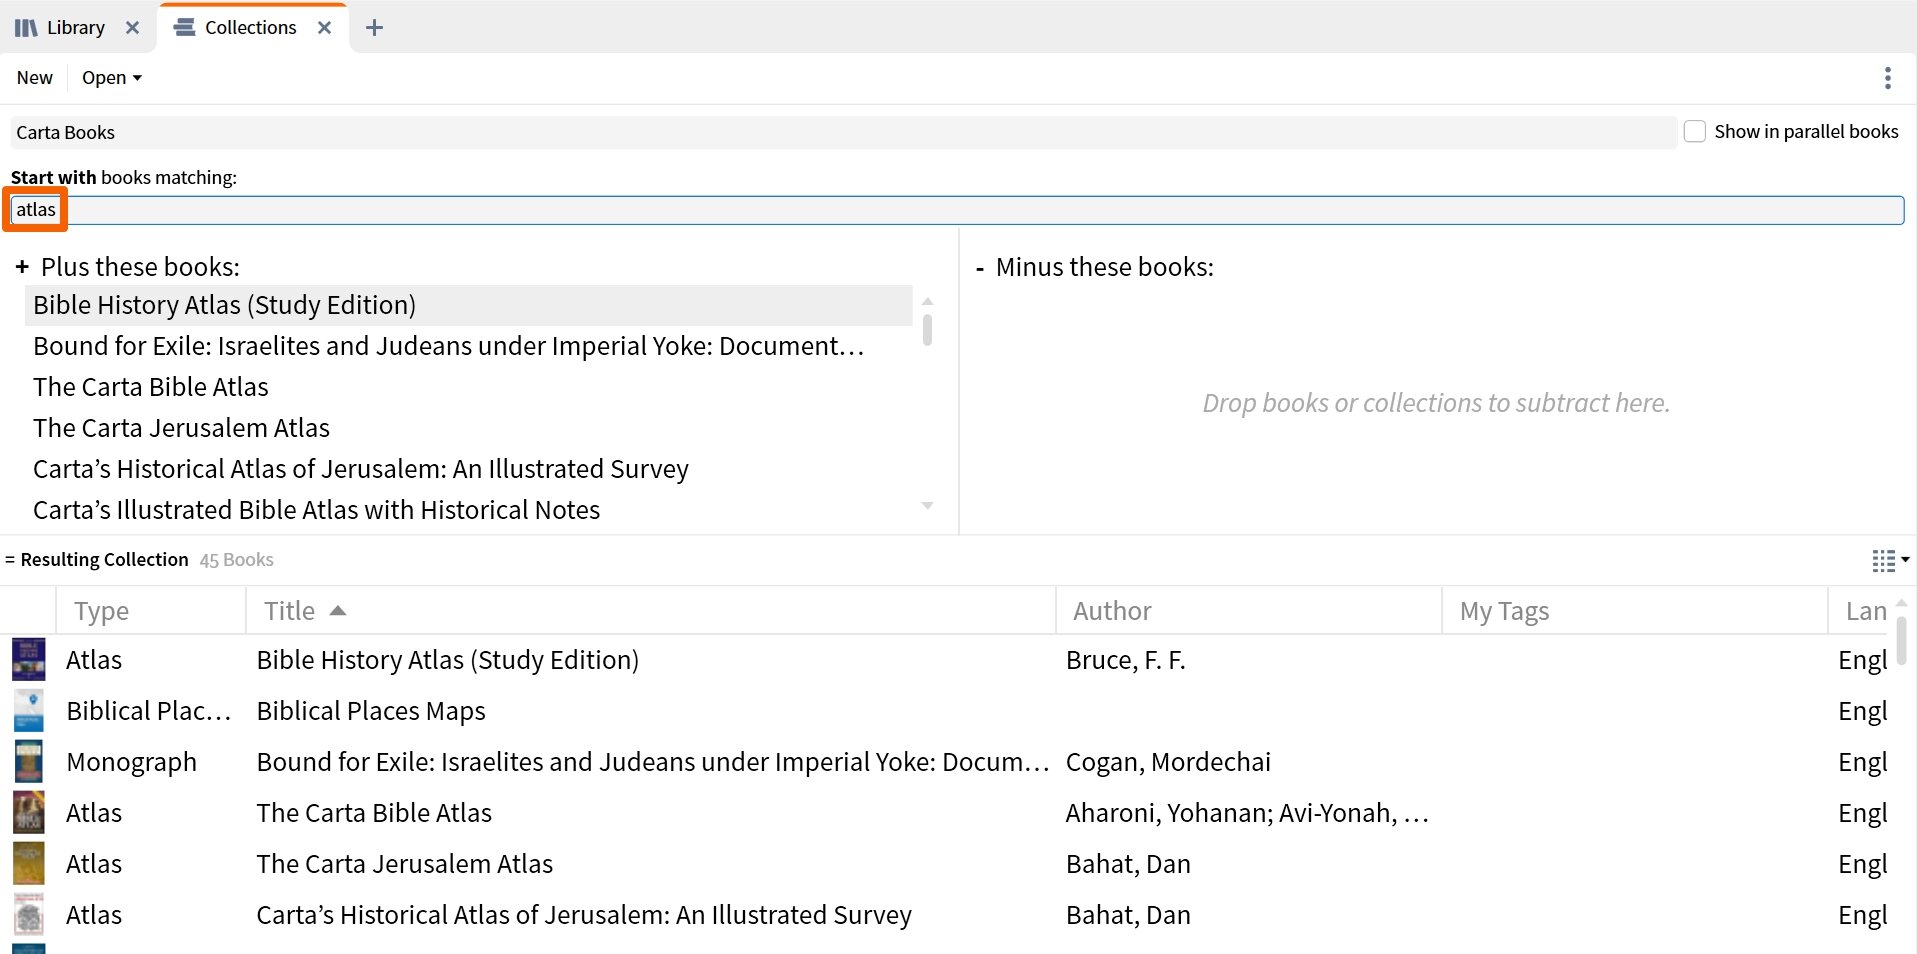Close the Collections tab
Viewport: 1917px width, 954px height.
click(324, 28)
